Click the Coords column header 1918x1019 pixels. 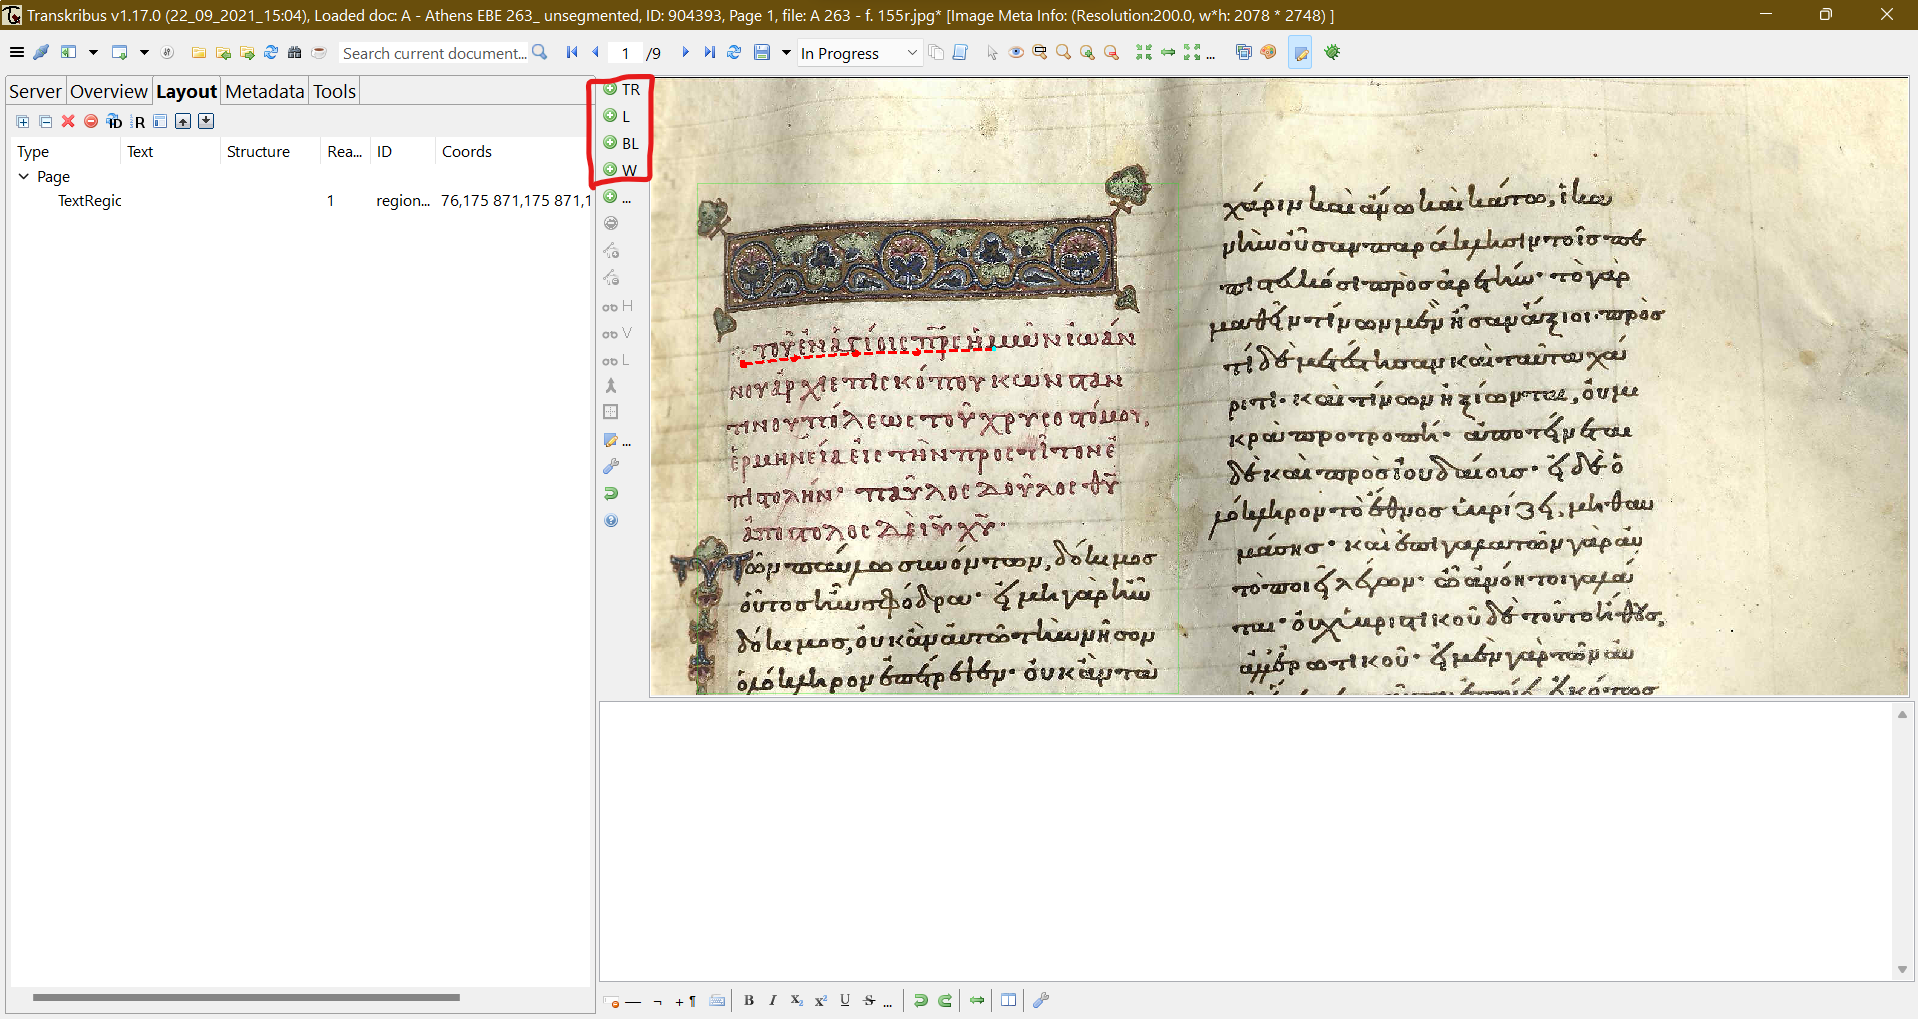(514, 151)
